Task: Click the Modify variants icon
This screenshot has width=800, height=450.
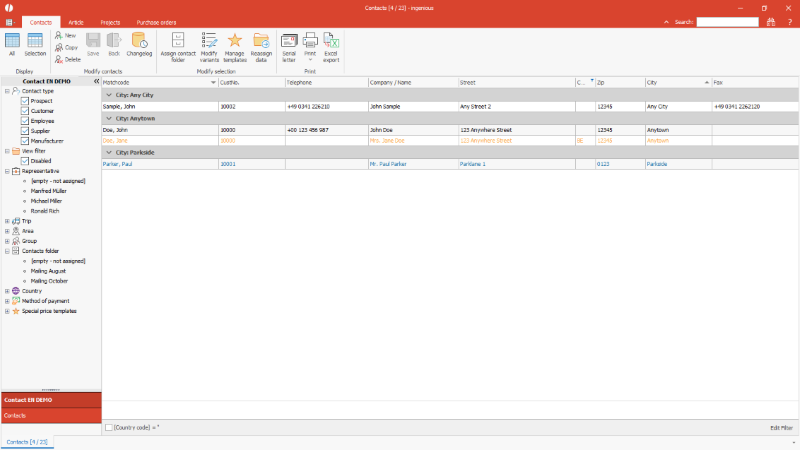Action: [209, 42]
